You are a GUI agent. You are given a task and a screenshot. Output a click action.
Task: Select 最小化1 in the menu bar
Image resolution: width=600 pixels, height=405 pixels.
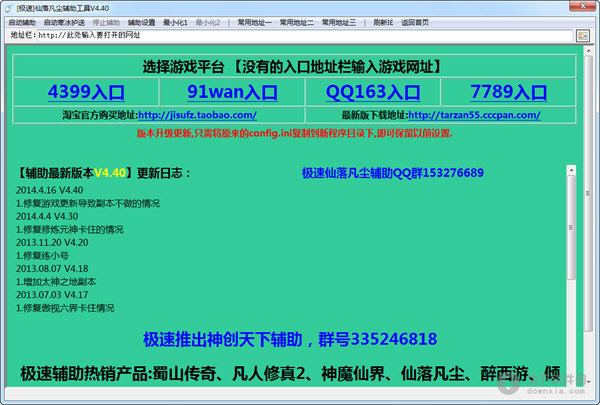(x=175, y=23)
